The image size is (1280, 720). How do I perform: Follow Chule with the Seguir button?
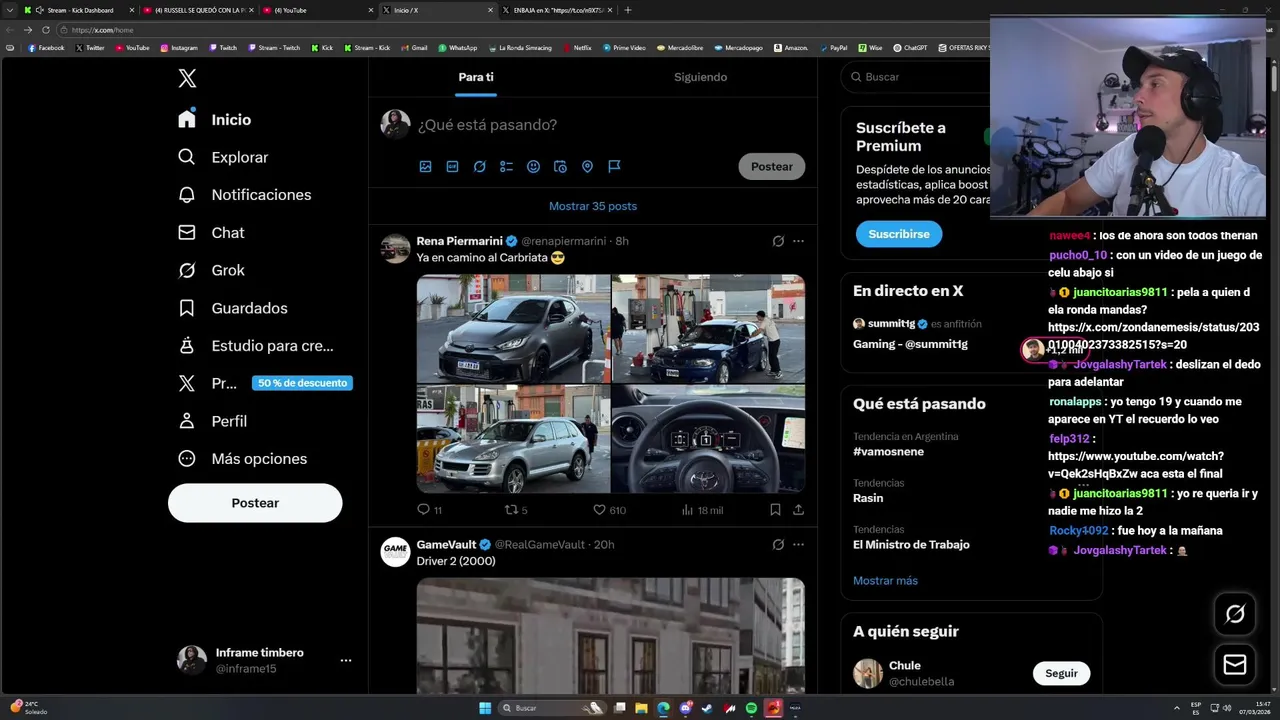[1061, 674]
